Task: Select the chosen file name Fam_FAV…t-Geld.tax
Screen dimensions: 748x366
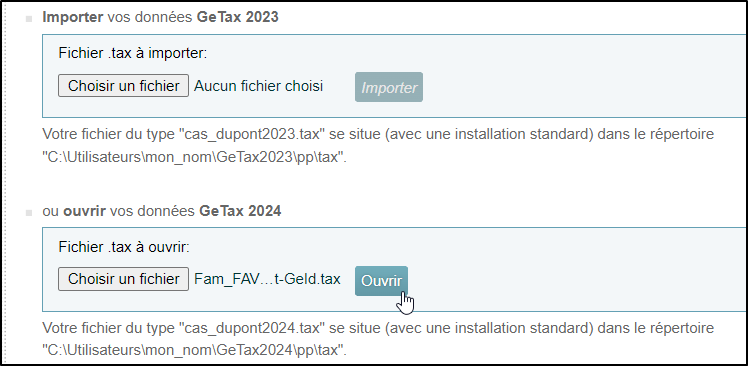Action: point(267,279)
